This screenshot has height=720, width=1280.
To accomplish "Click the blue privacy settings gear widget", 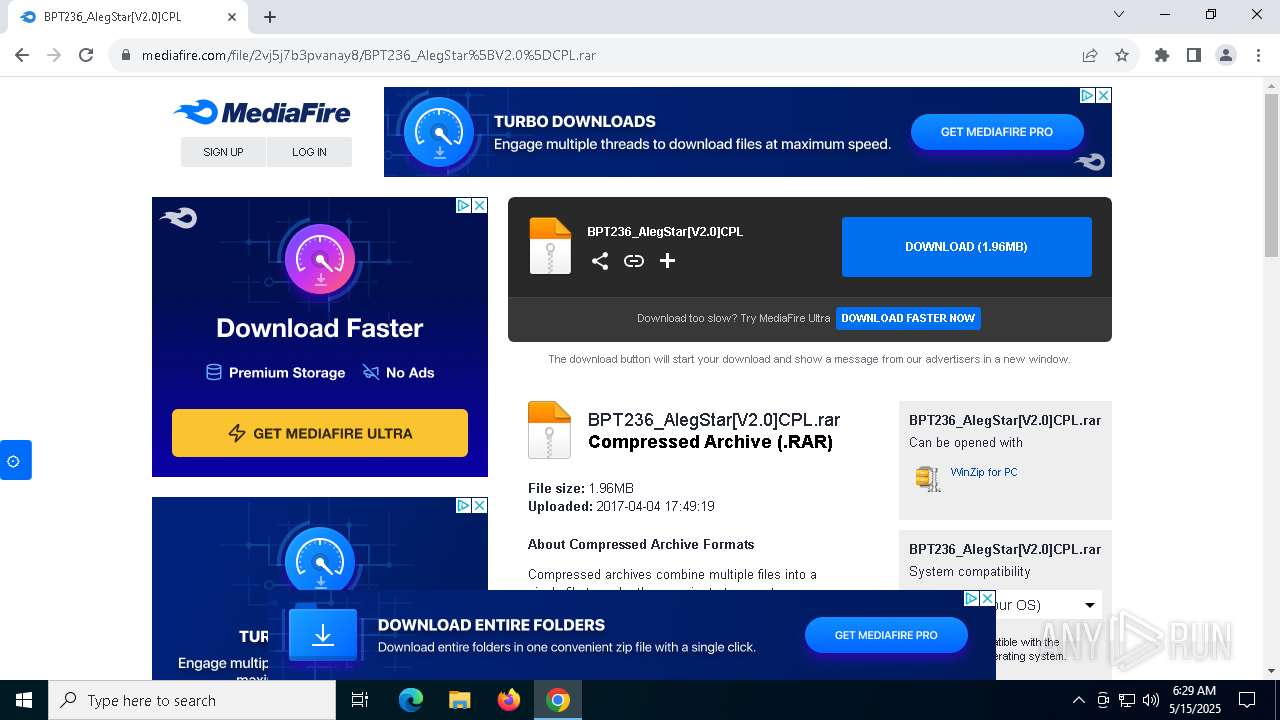I will [x=14, y=460].
